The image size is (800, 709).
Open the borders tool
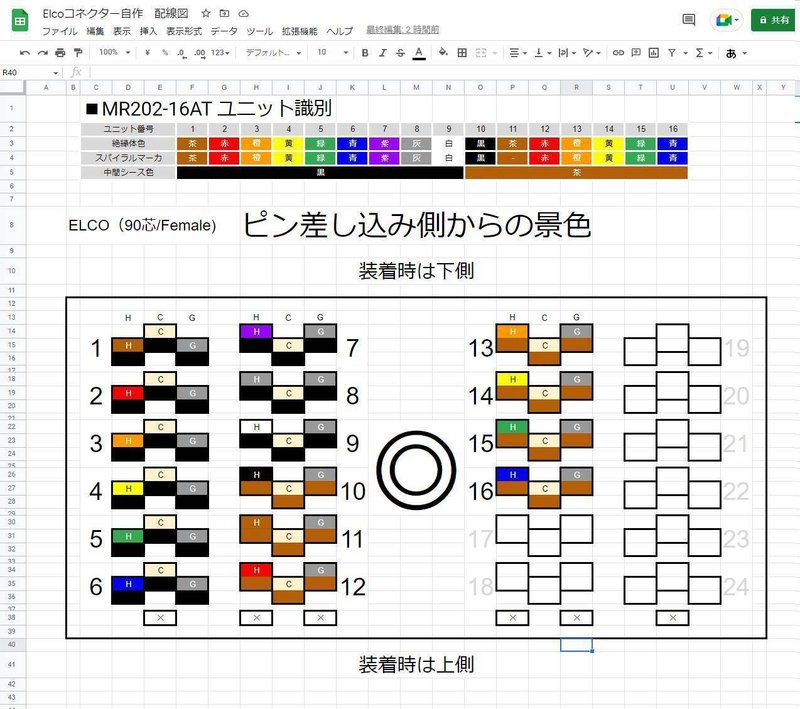point(463,52)
